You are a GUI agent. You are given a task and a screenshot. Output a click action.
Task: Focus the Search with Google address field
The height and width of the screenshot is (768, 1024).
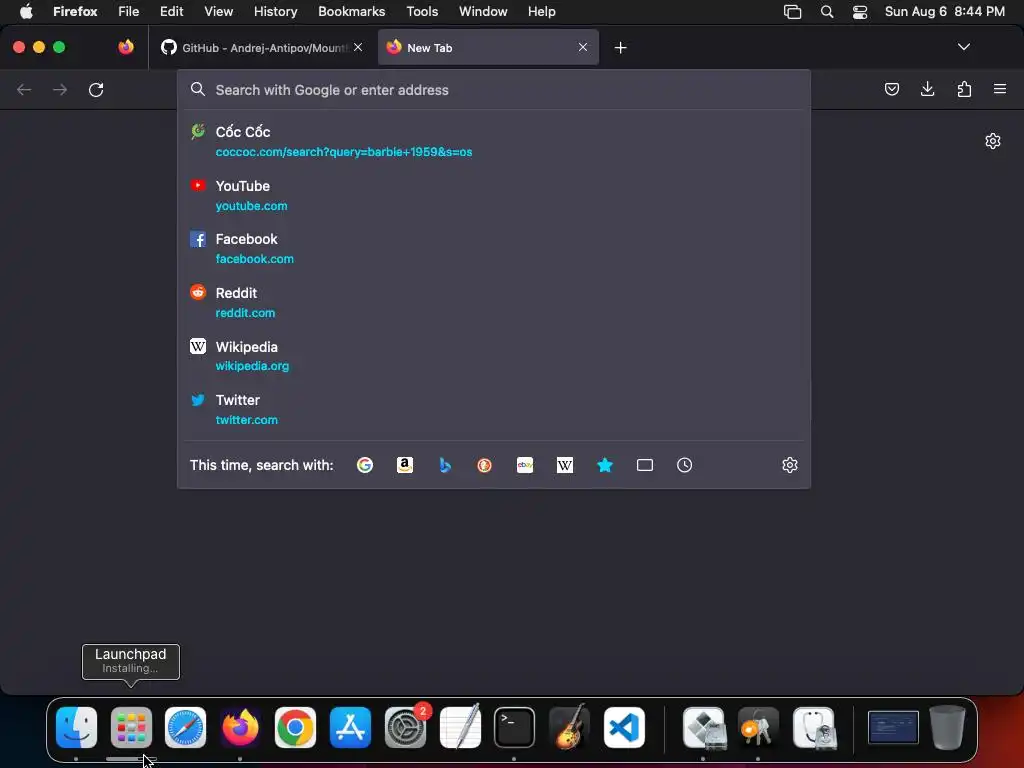click(494, 90)
